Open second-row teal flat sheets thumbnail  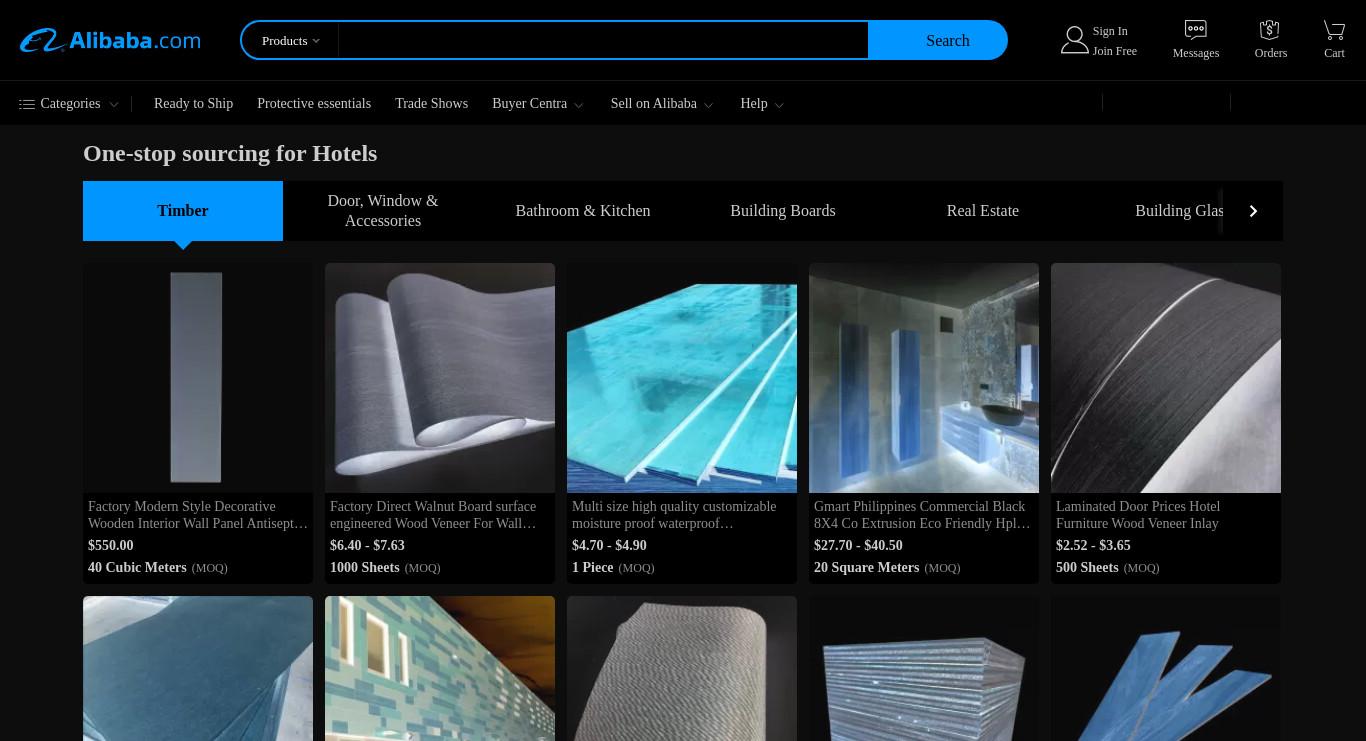198,669
